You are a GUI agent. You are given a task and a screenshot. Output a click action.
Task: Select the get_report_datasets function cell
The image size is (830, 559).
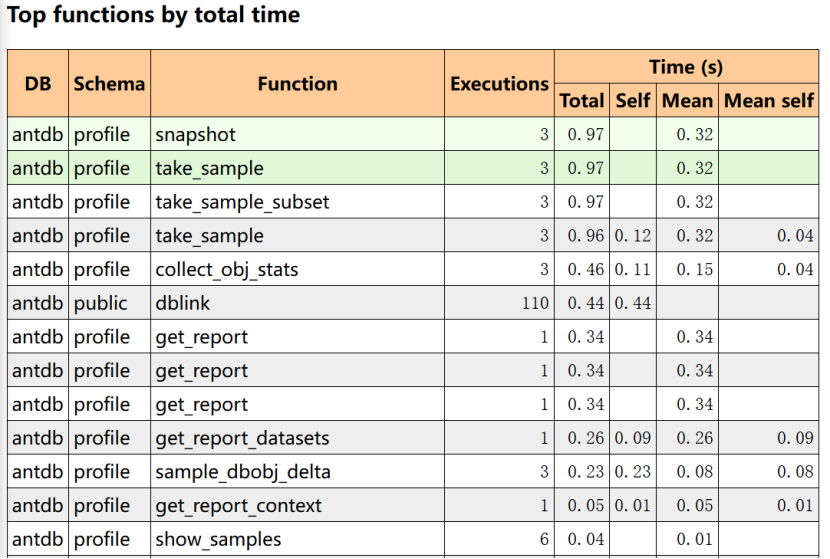pos(242,438)
